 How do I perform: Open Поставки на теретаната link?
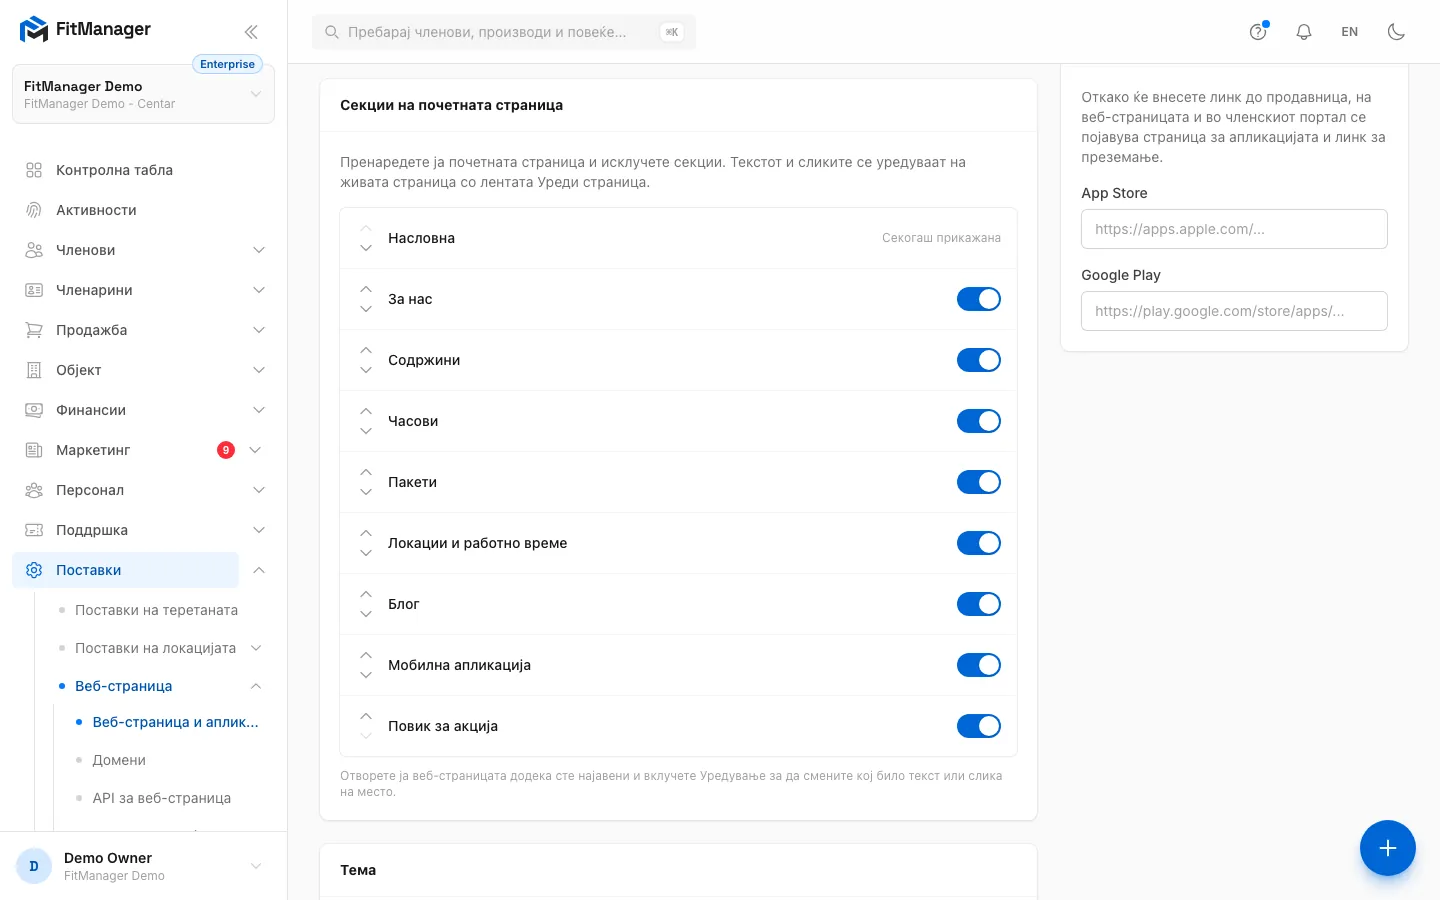(x=156, y=610)
